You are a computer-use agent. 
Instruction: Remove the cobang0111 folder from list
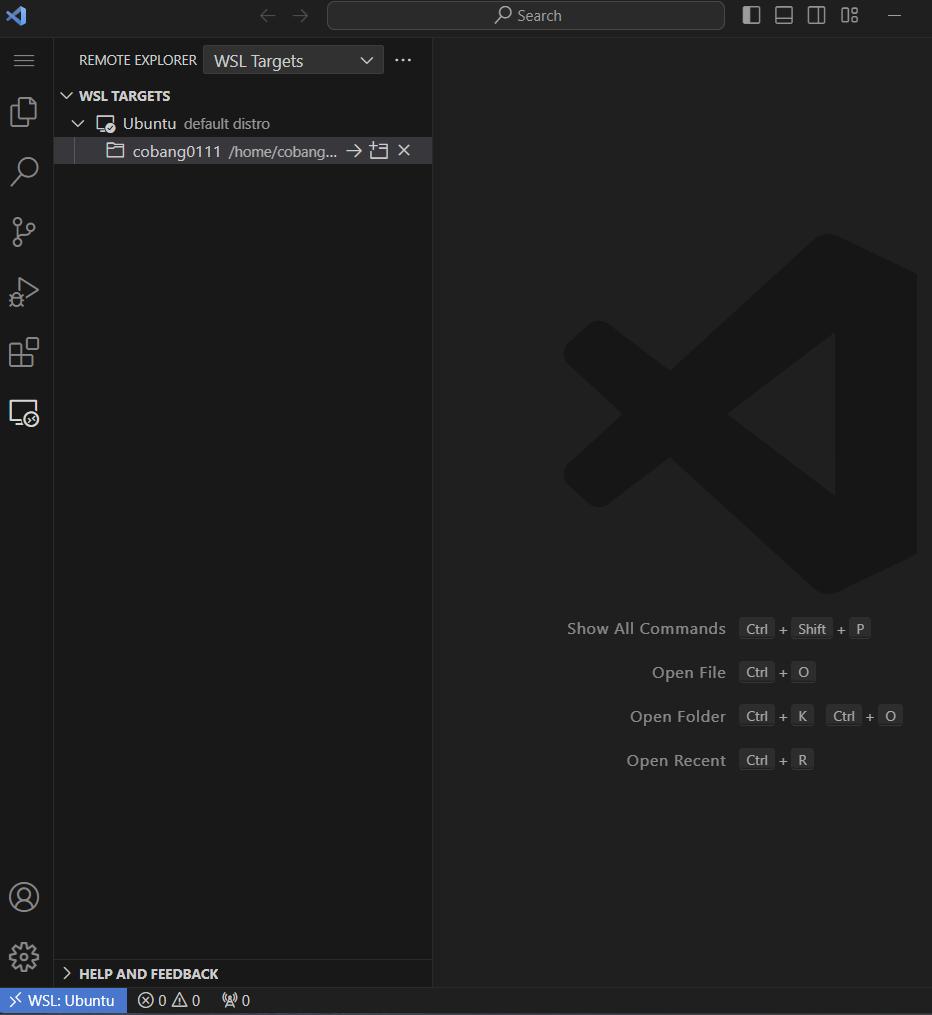pyautogui.click(x=404, y=150)
